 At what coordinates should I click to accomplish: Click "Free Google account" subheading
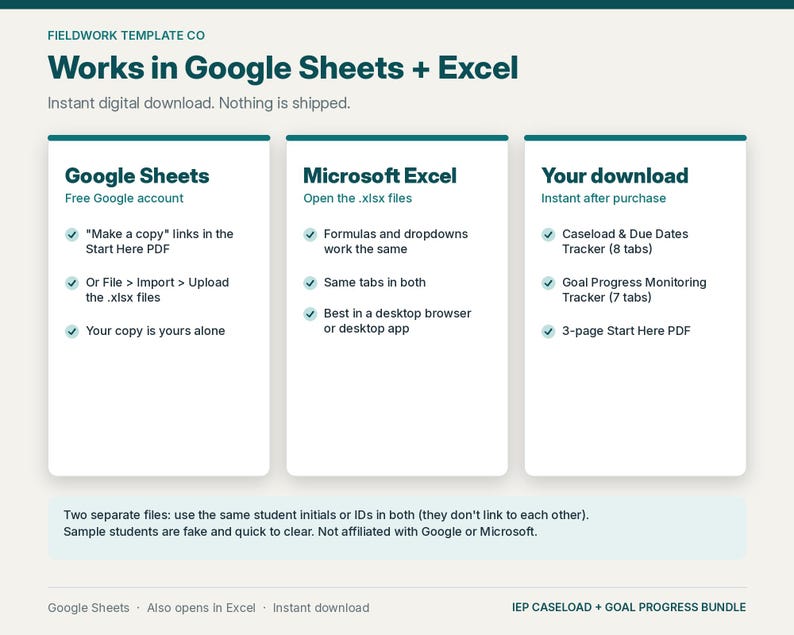(124, 199)
